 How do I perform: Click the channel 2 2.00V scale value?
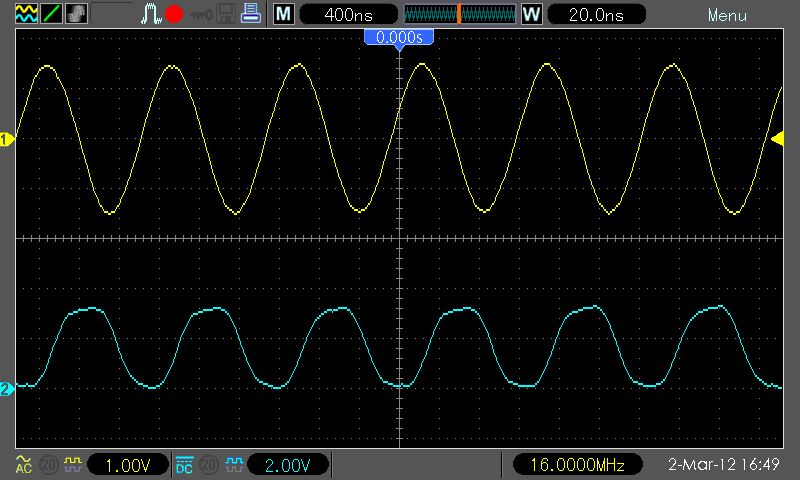(x=288, y=465)
